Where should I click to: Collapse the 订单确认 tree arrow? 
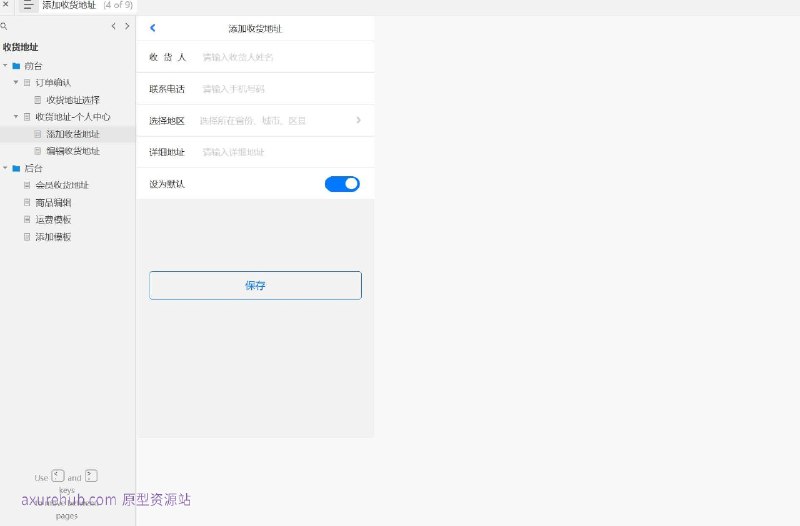(x=16, y=82)
